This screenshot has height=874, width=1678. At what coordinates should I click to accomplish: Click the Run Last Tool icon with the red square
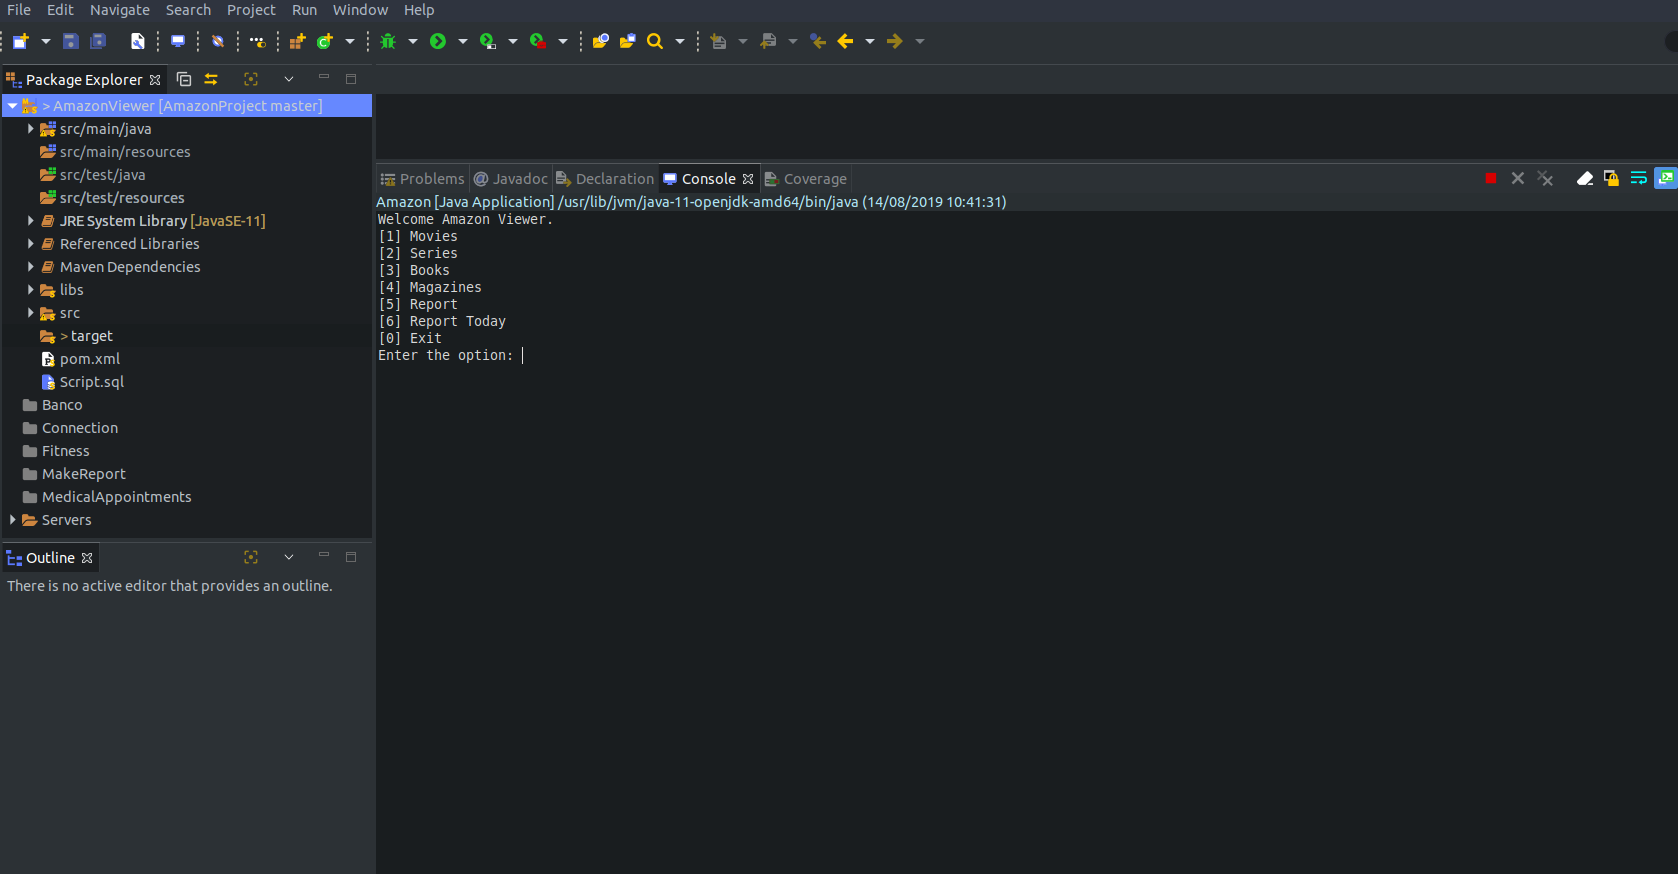tap(538, 41)
